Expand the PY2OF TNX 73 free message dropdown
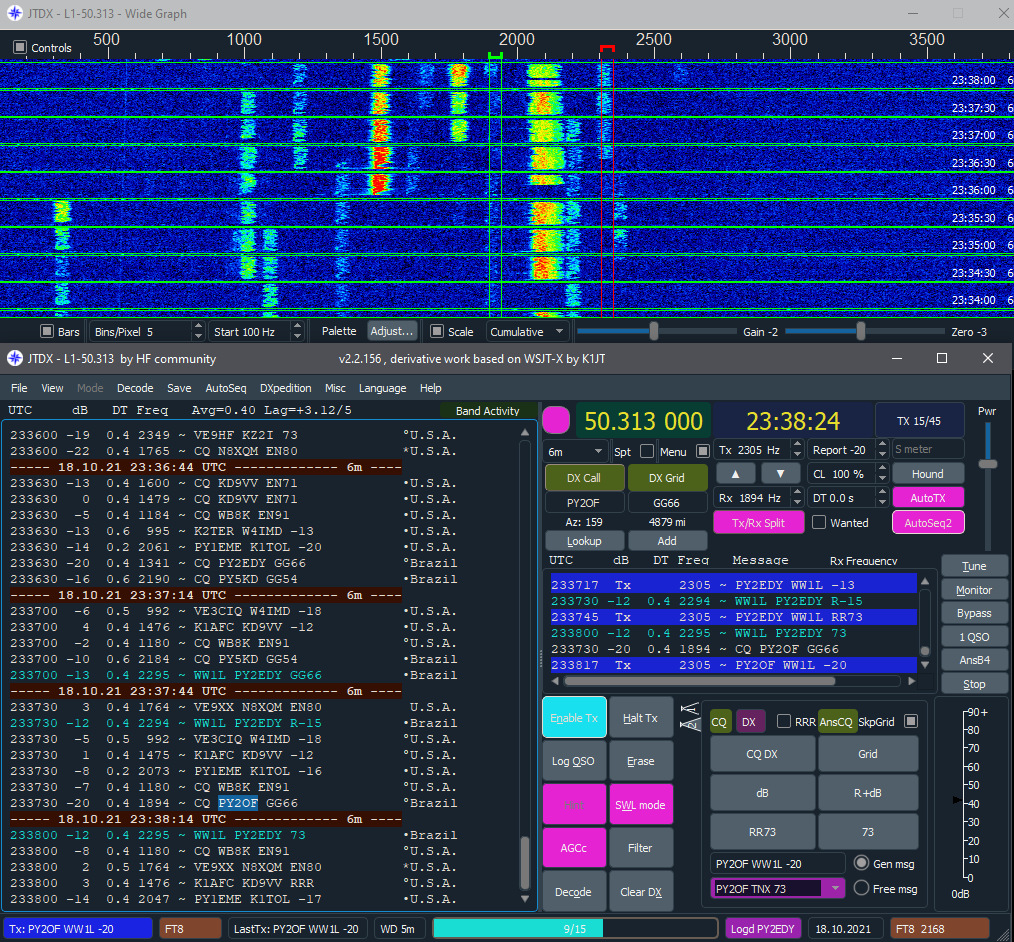This screenshot has height=942, width=1014. pos(835,888)
